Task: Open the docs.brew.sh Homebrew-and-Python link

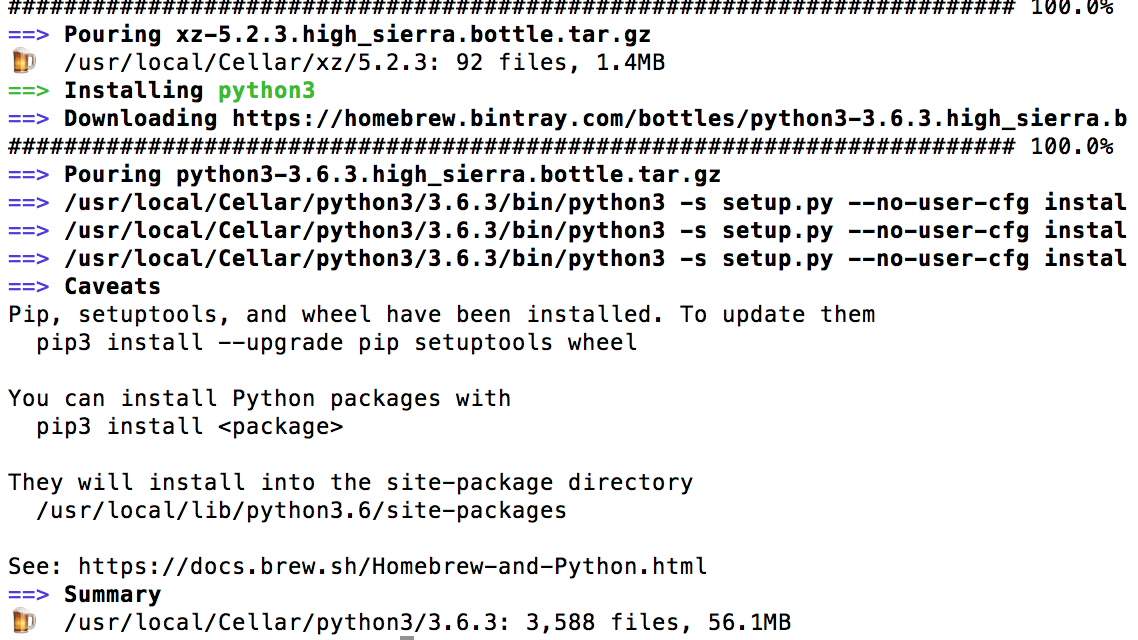Action: [392, 567]
